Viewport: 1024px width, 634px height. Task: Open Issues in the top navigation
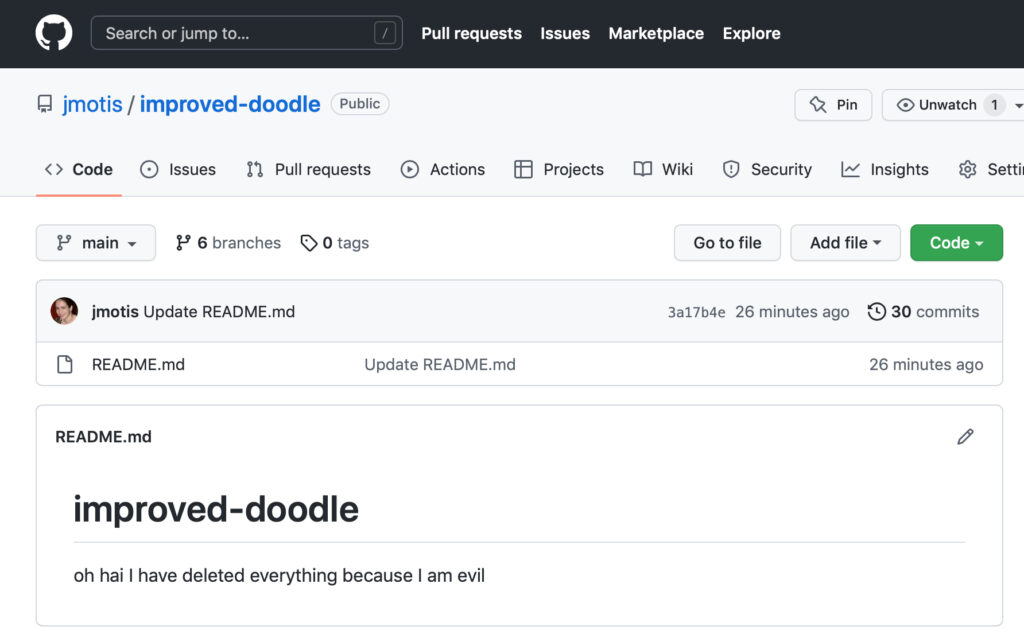point(565,33)
